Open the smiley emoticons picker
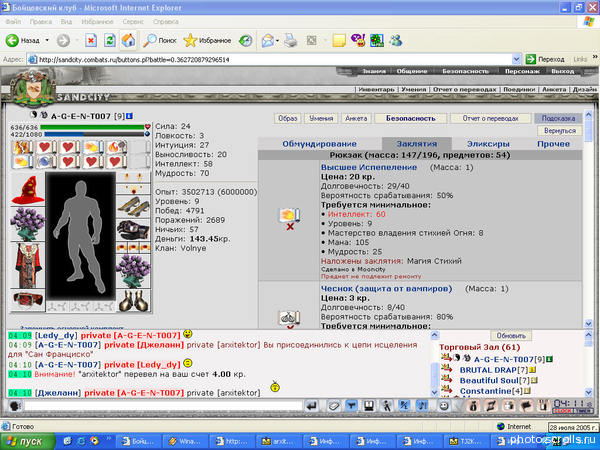The height and width of the screenshot is (450, 600). click(444, 406)
